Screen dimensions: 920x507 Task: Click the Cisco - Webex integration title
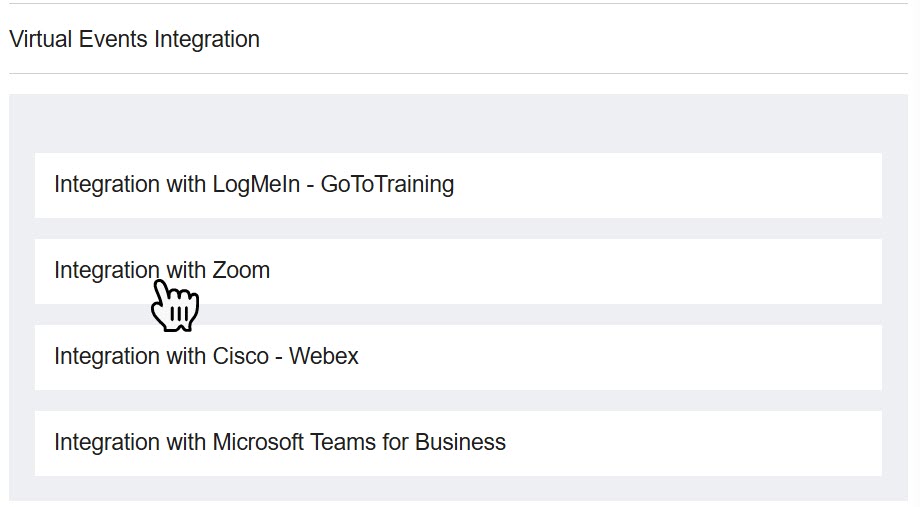tap(206, 357)
